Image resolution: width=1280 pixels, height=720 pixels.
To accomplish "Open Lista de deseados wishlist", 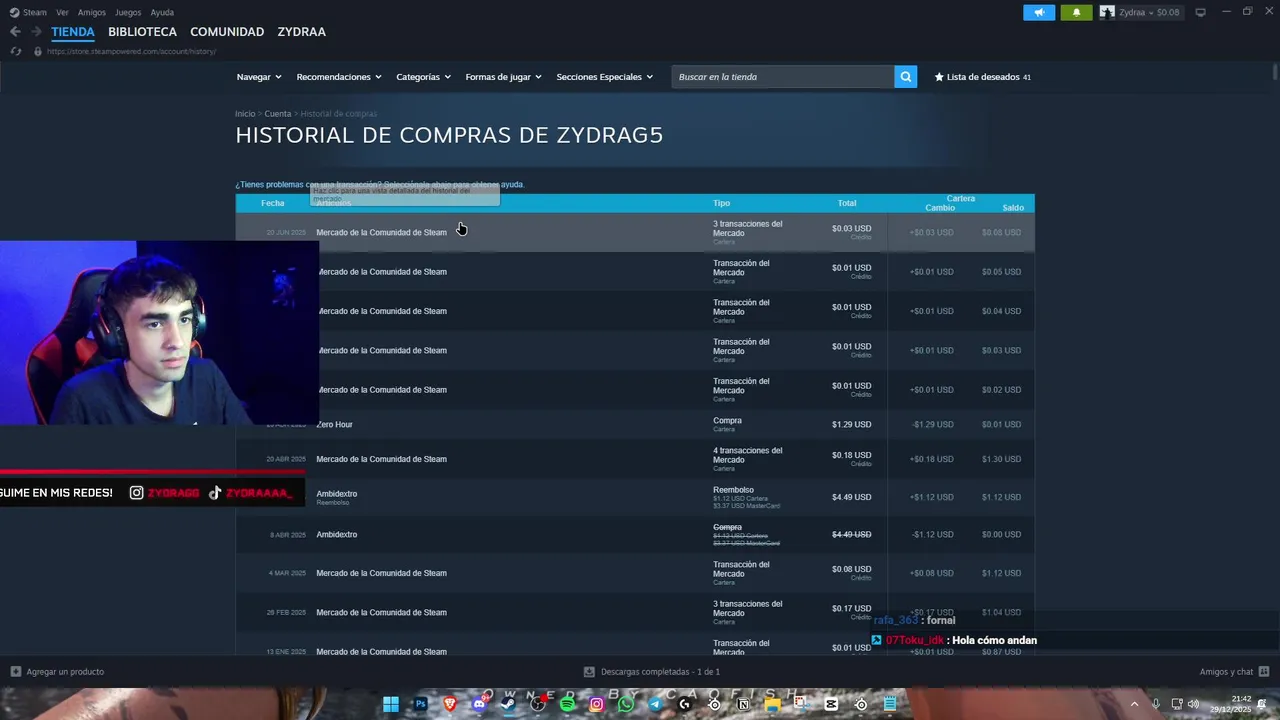I will (x=982, y=77).
